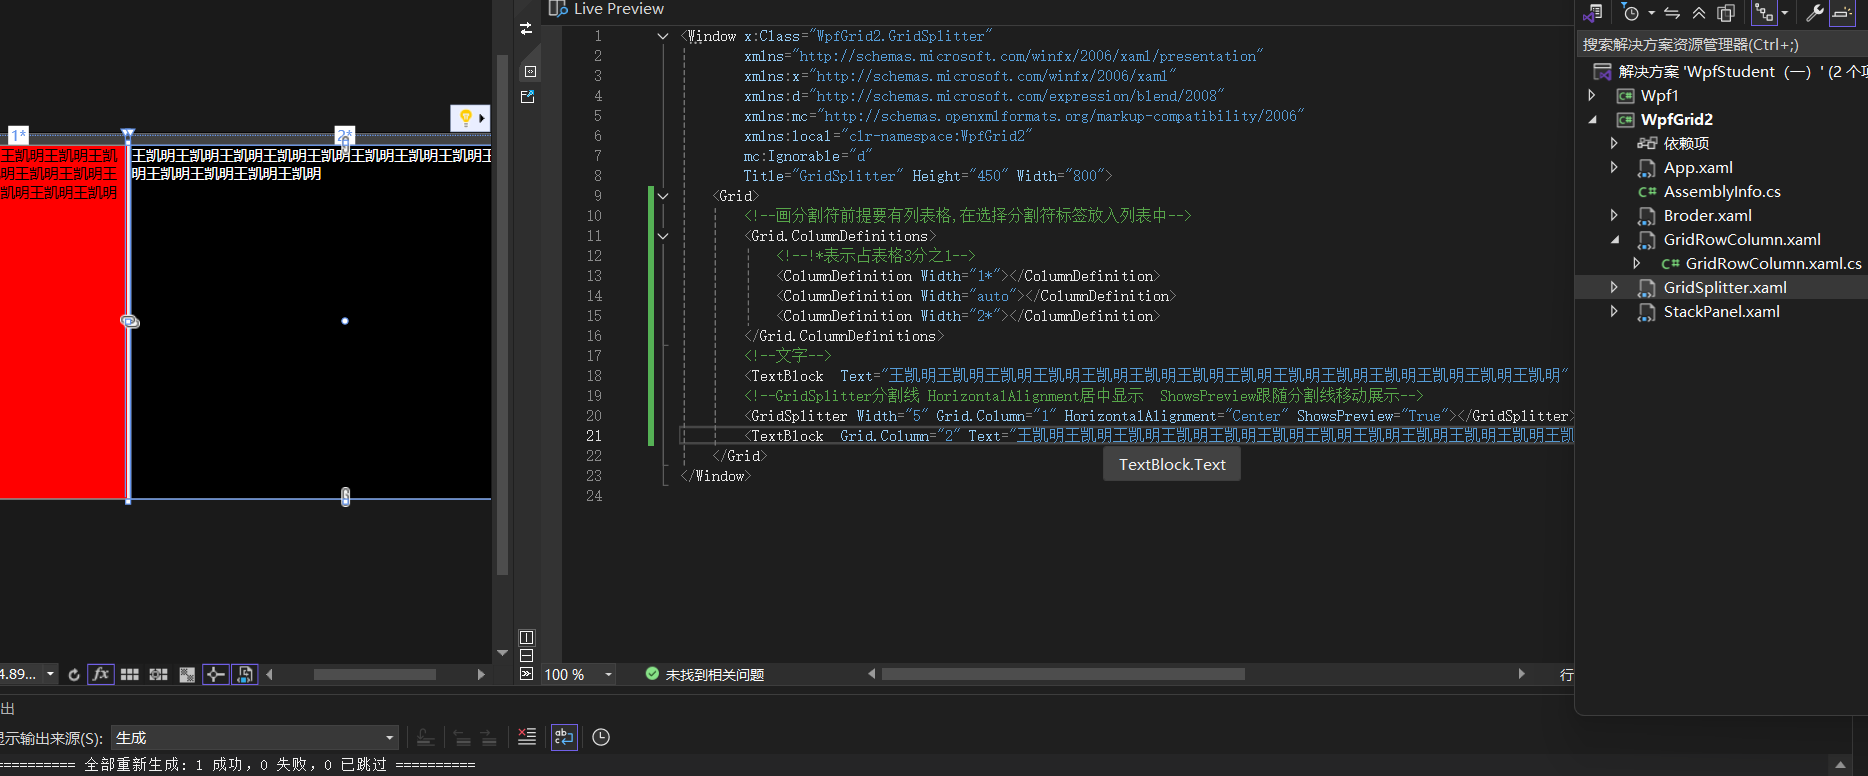This screenshot has height=776, width=1868.
Task: Toggle show snap grid icon in designer
Action: (130, 675)
